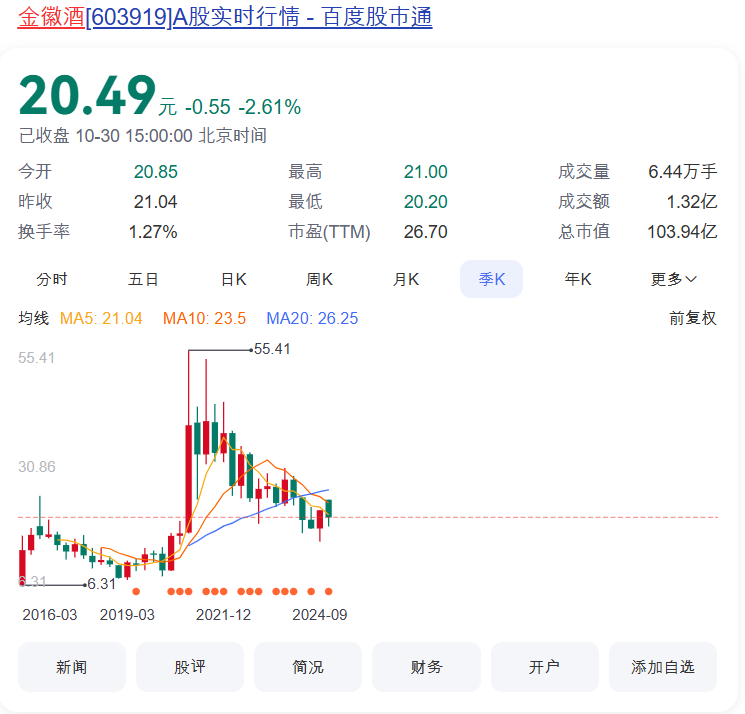Click the 2021-12 axis date label
This screenshot has height=714, width=745.
223,615
